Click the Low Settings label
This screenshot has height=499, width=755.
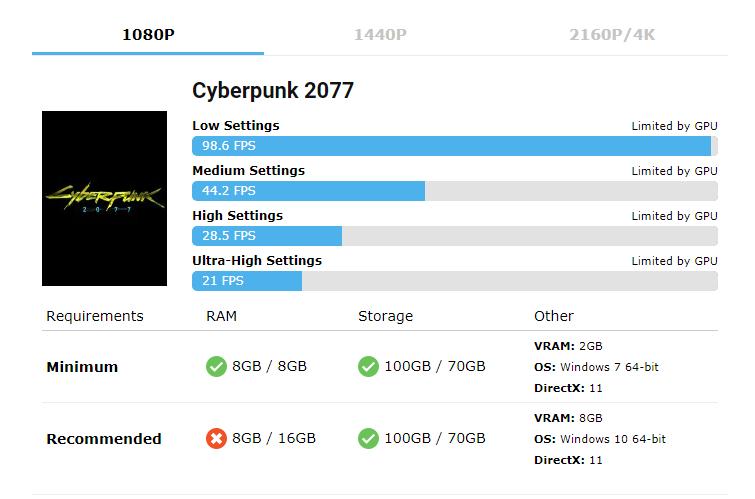coord(235,126)
